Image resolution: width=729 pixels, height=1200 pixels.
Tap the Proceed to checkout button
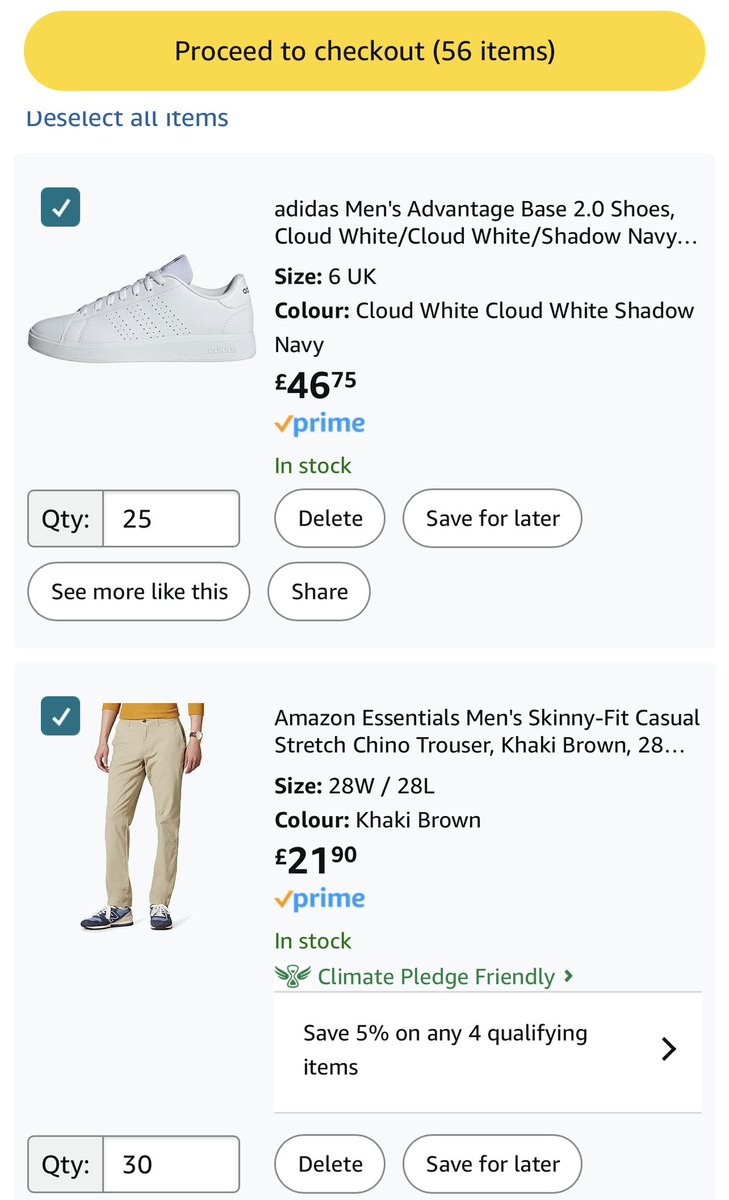(364, 51)
